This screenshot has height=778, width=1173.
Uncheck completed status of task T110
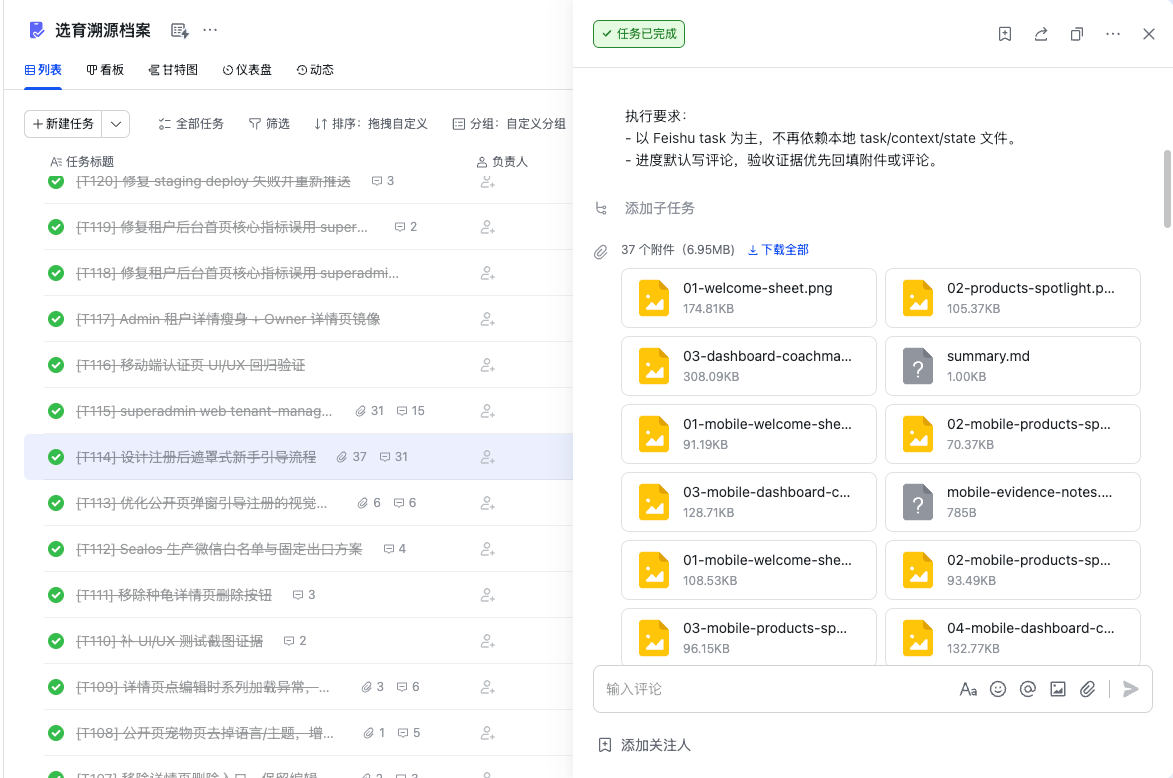pos(56,641)
